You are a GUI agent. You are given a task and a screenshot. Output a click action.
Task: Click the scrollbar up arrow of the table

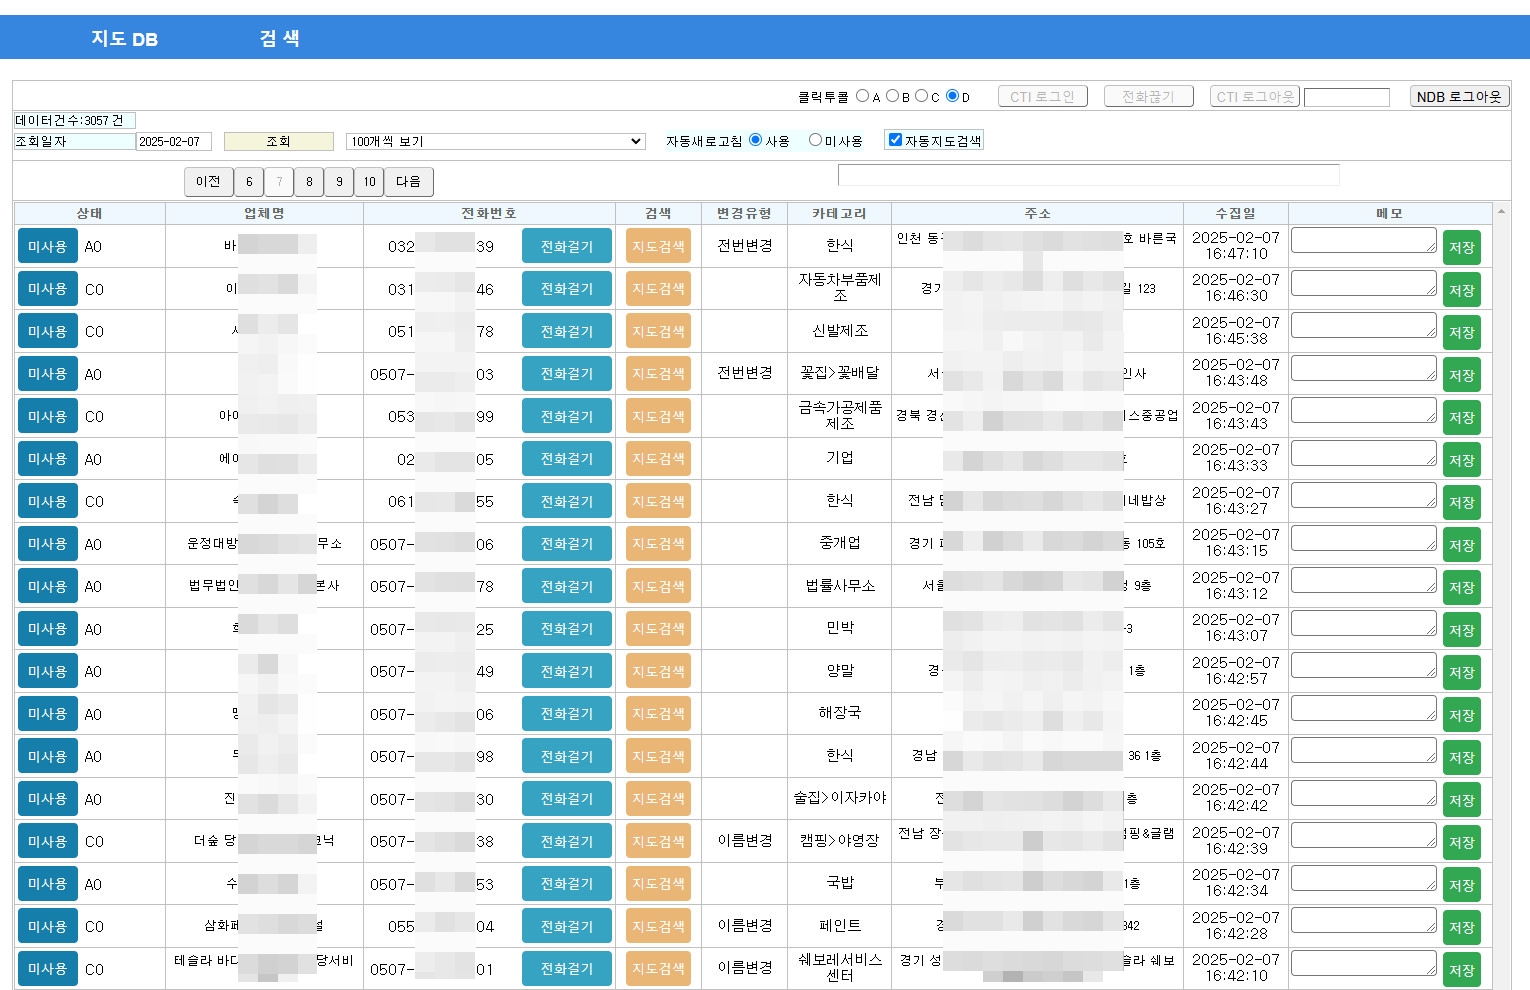1501,212
